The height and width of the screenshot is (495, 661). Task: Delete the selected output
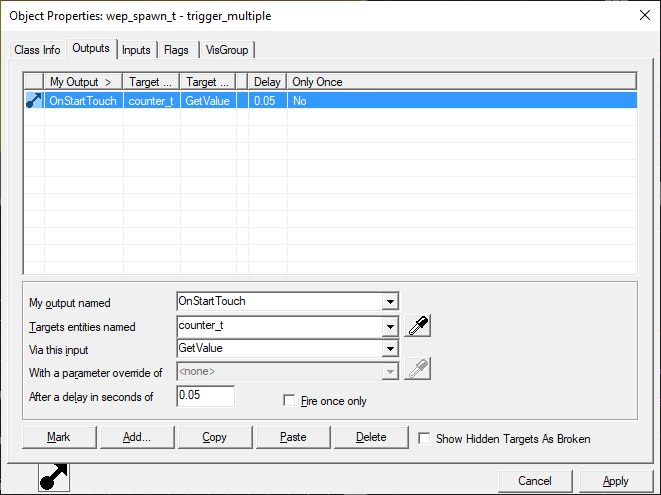click(x=371, y=437)
